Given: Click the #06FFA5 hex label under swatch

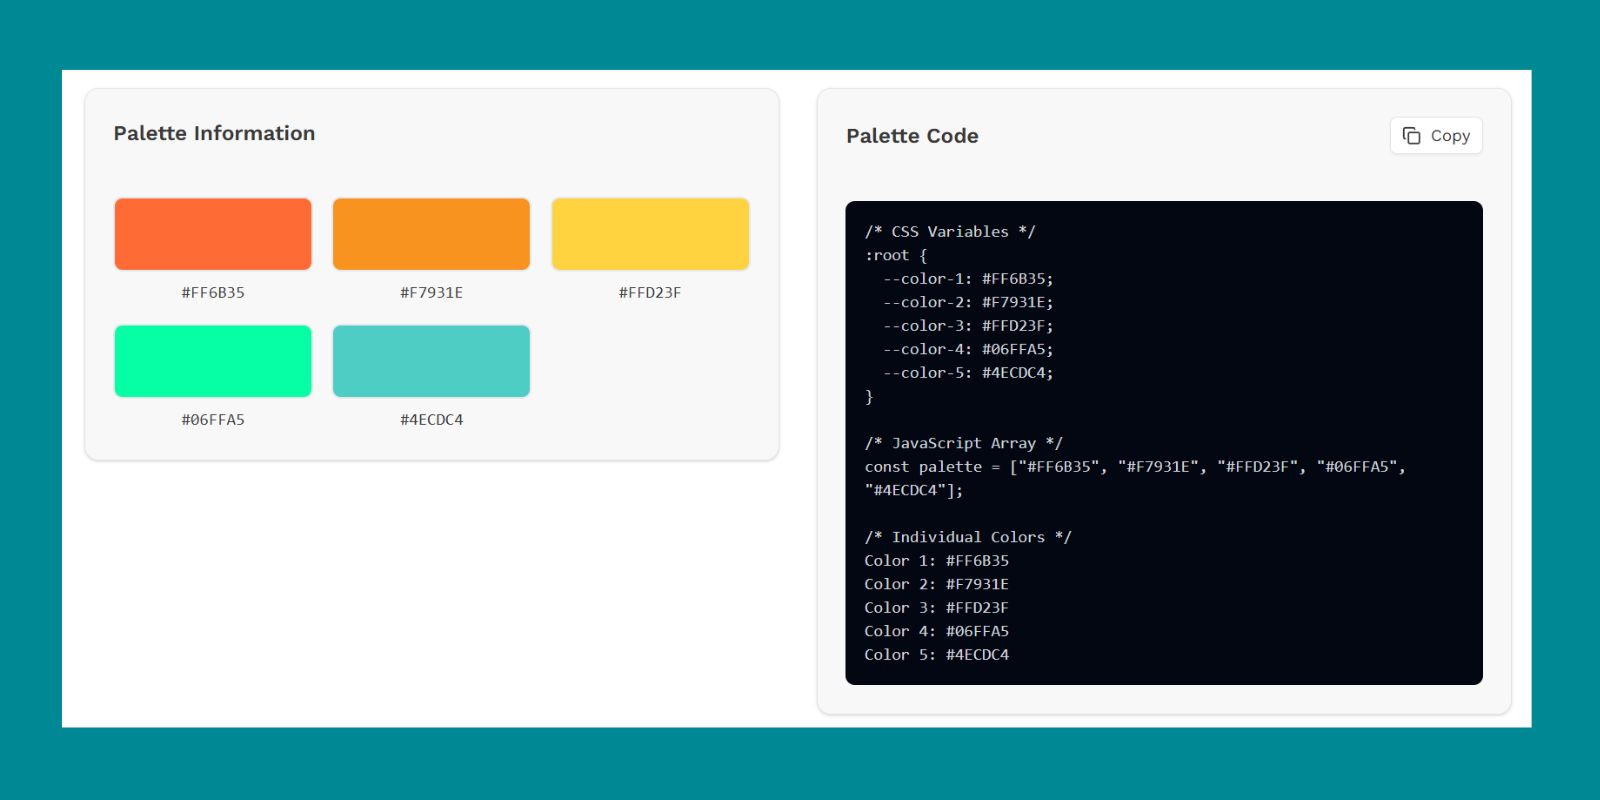Looking at the screenshot, I should (213, 420).
